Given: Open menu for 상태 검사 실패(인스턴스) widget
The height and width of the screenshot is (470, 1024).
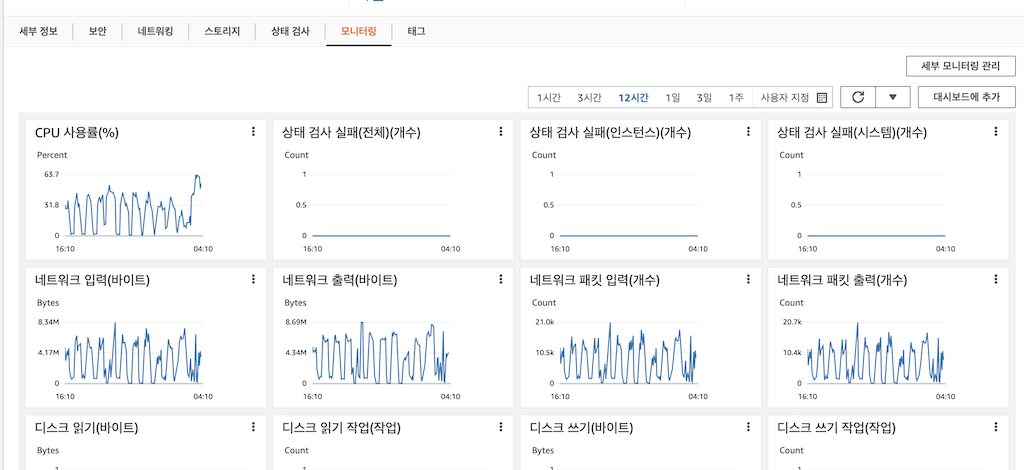Looking at the screenshot, I should [748, 132].
